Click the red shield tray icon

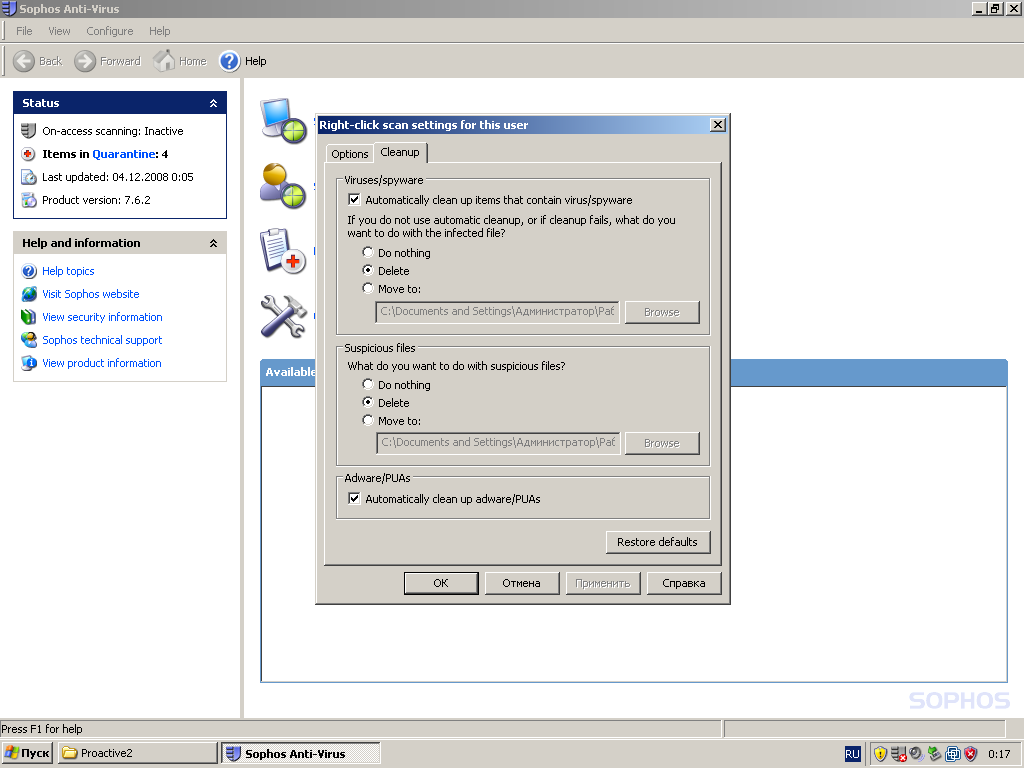(971, 754)
